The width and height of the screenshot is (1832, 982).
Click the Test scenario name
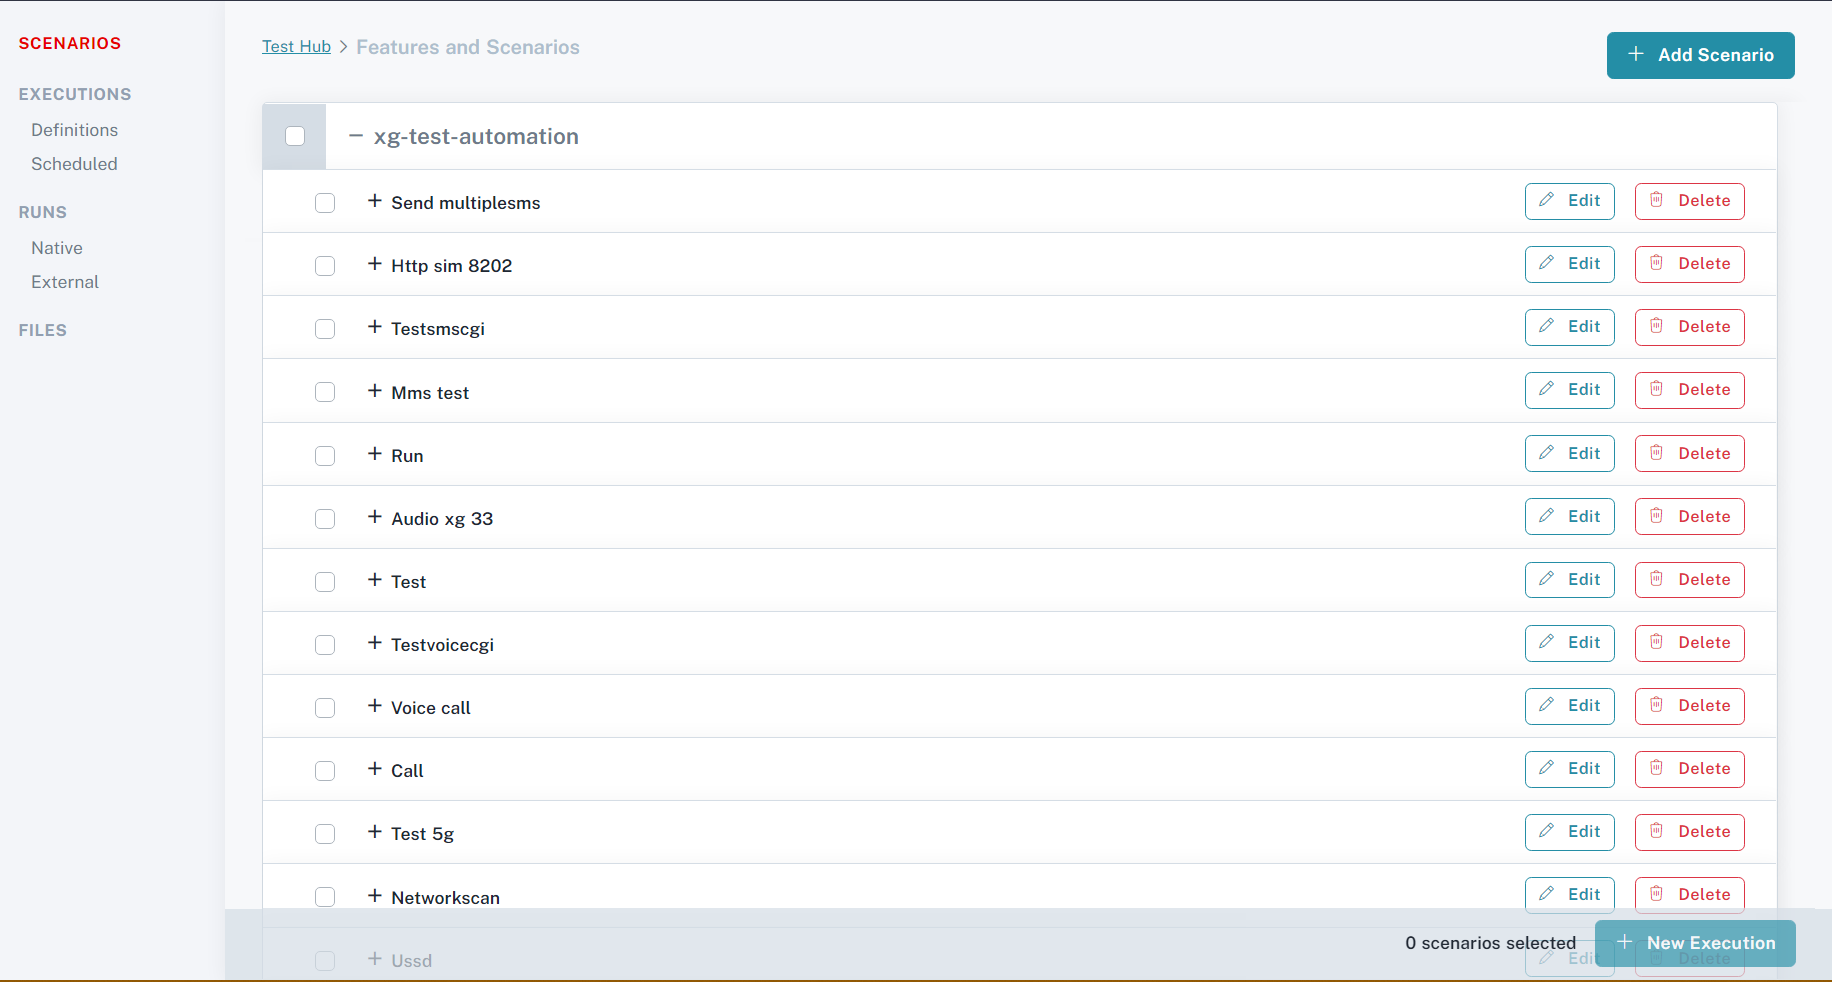(408, 582)
